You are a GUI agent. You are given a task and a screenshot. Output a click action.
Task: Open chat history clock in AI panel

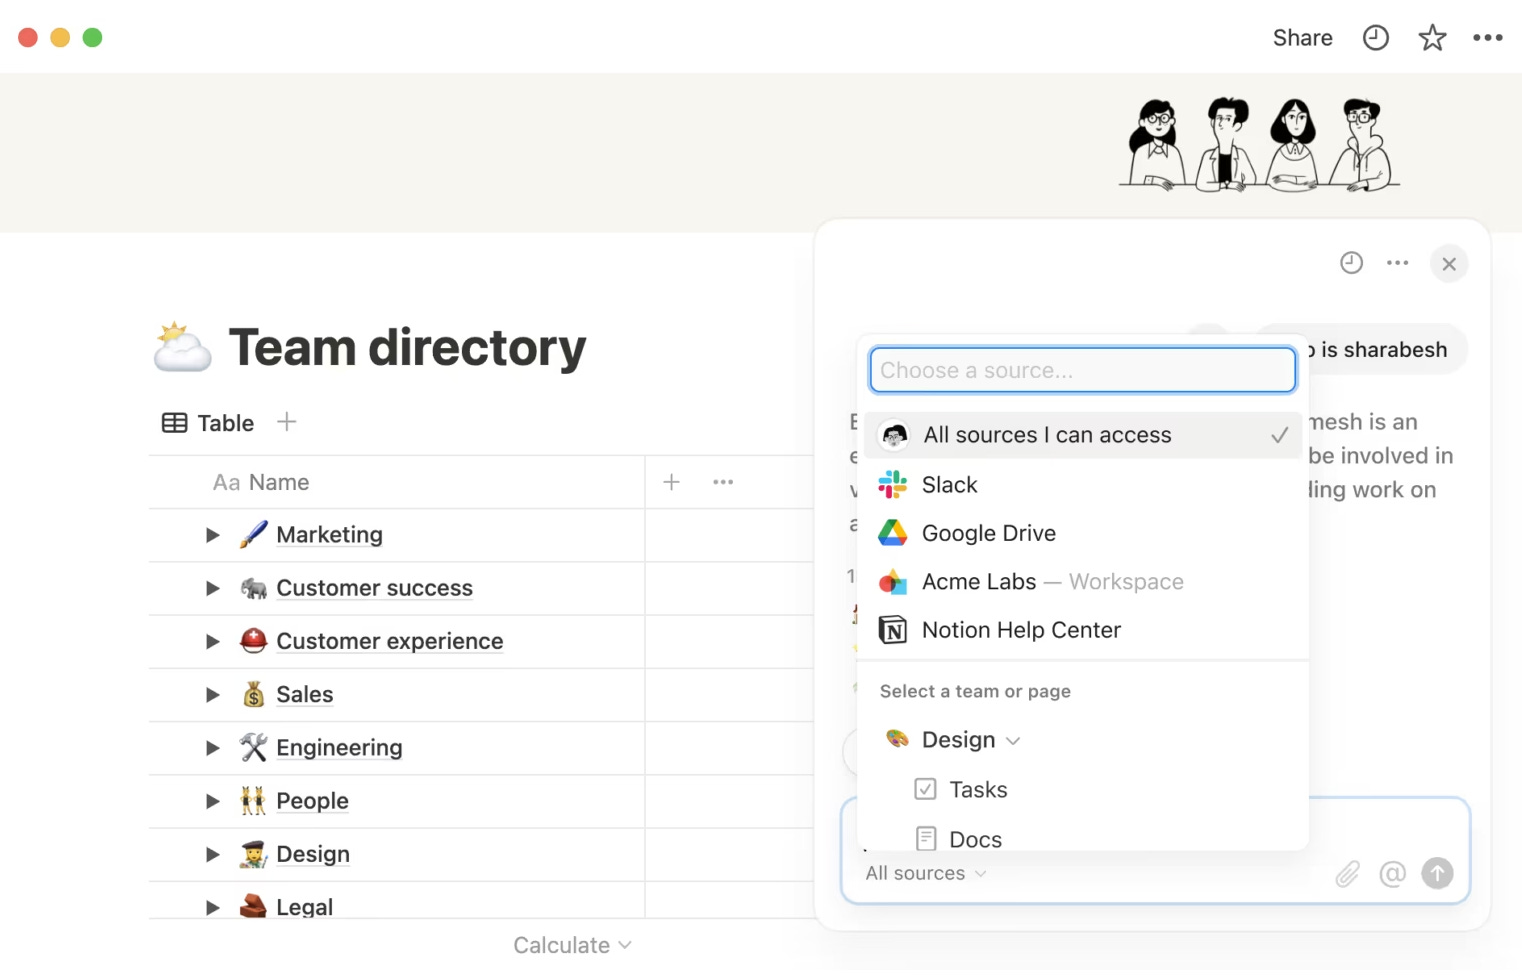(1351, 263)
